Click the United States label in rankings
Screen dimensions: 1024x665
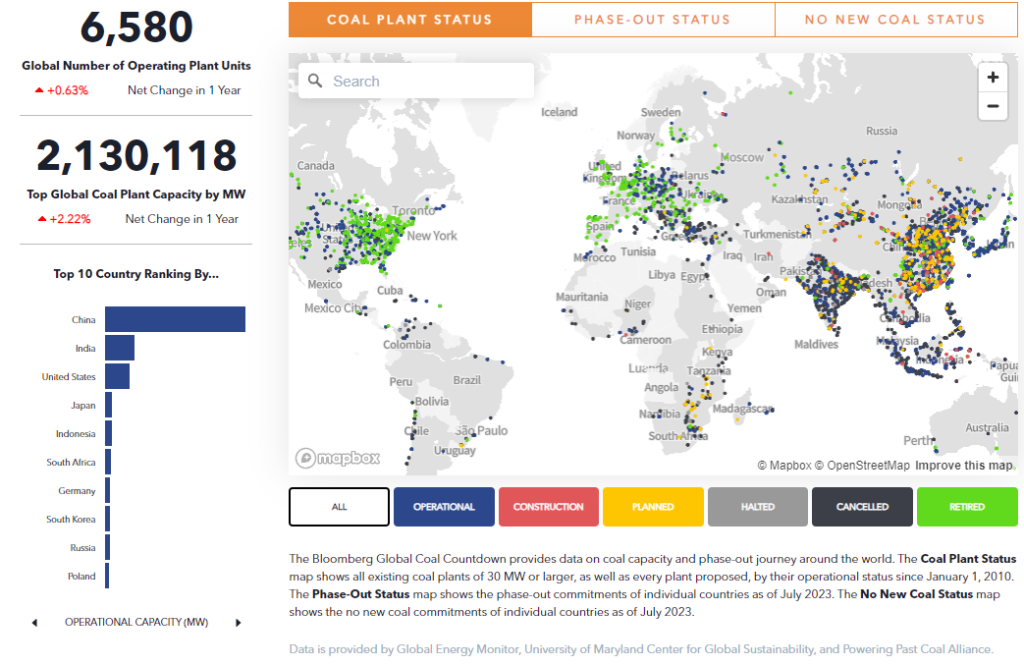pos(69,376)
